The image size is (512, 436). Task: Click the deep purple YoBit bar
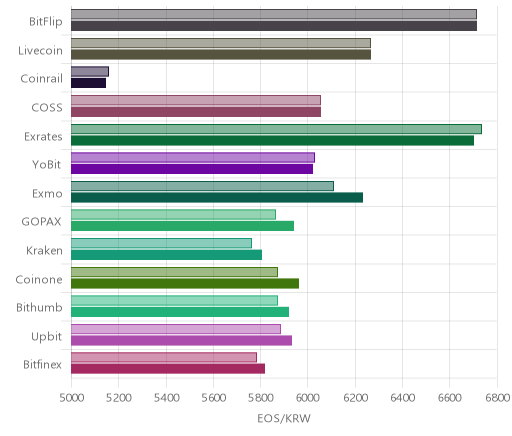coord(192,169)
